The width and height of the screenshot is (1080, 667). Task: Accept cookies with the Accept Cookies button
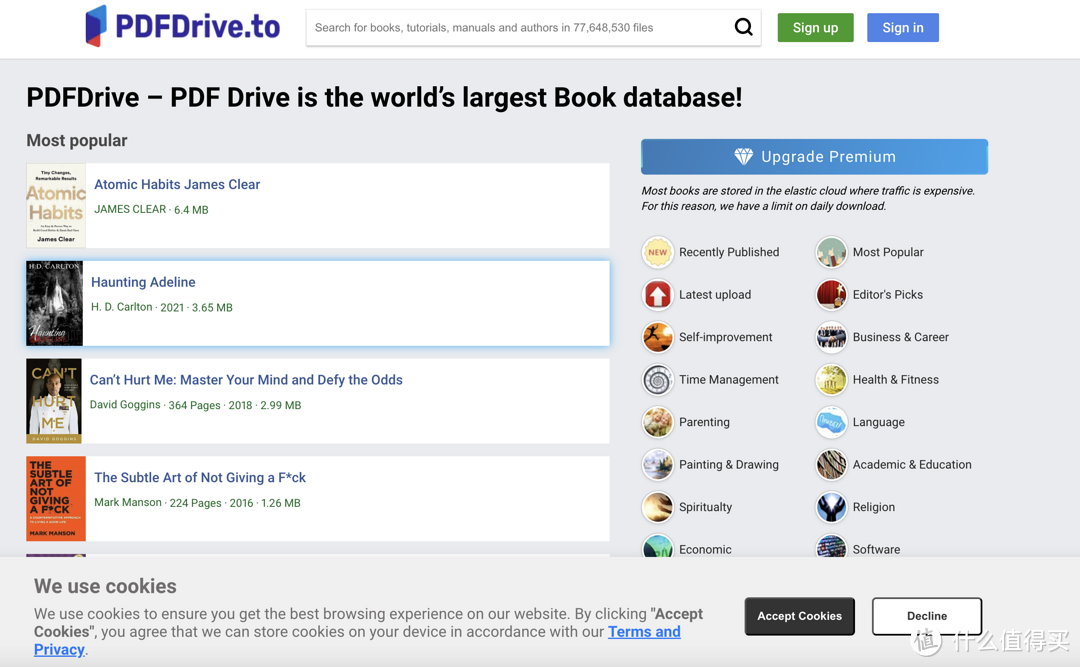(800, 616)
